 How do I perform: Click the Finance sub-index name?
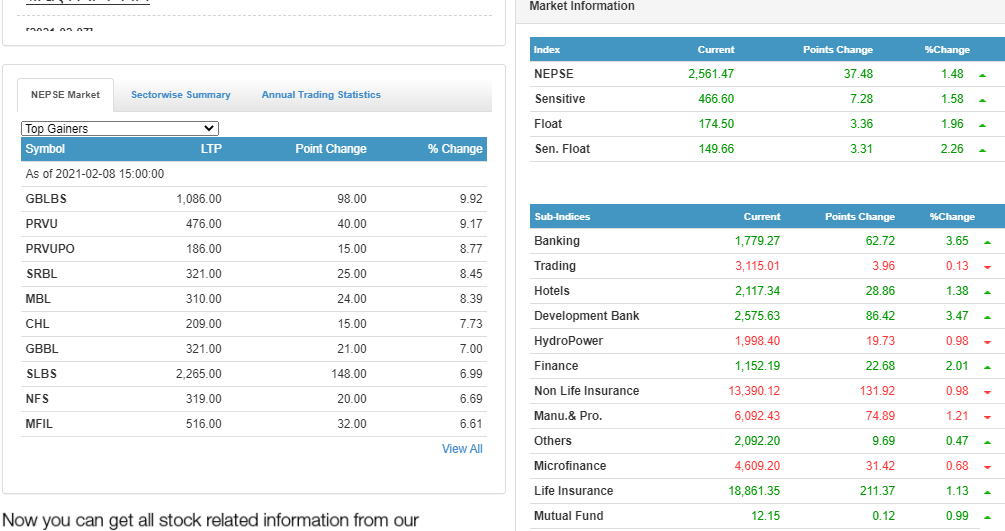pos(556,366)
